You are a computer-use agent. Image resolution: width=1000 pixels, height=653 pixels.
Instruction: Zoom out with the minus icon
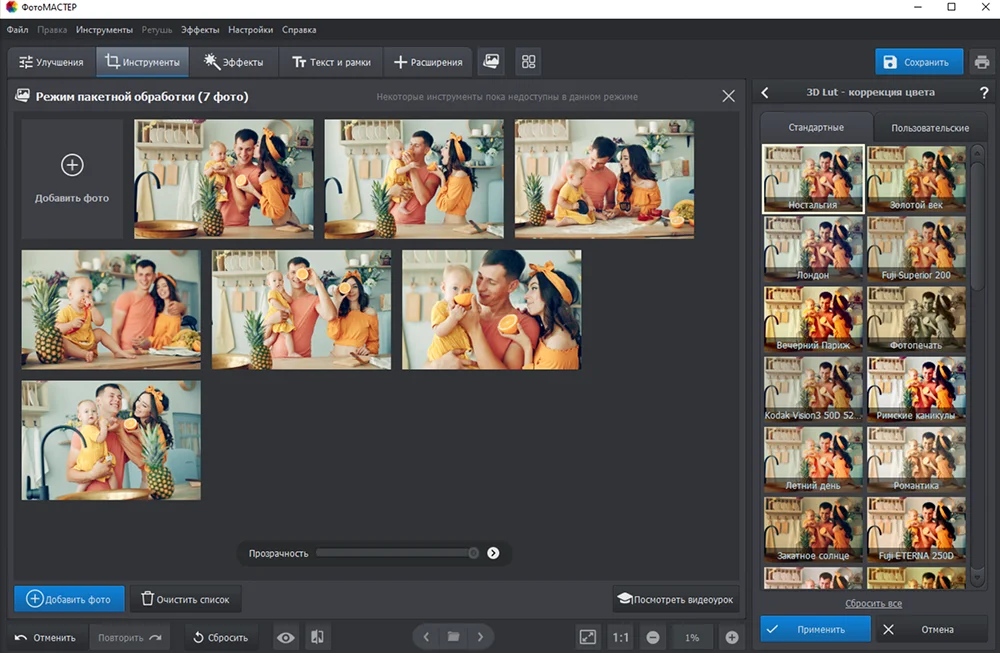tap(653, 637)
